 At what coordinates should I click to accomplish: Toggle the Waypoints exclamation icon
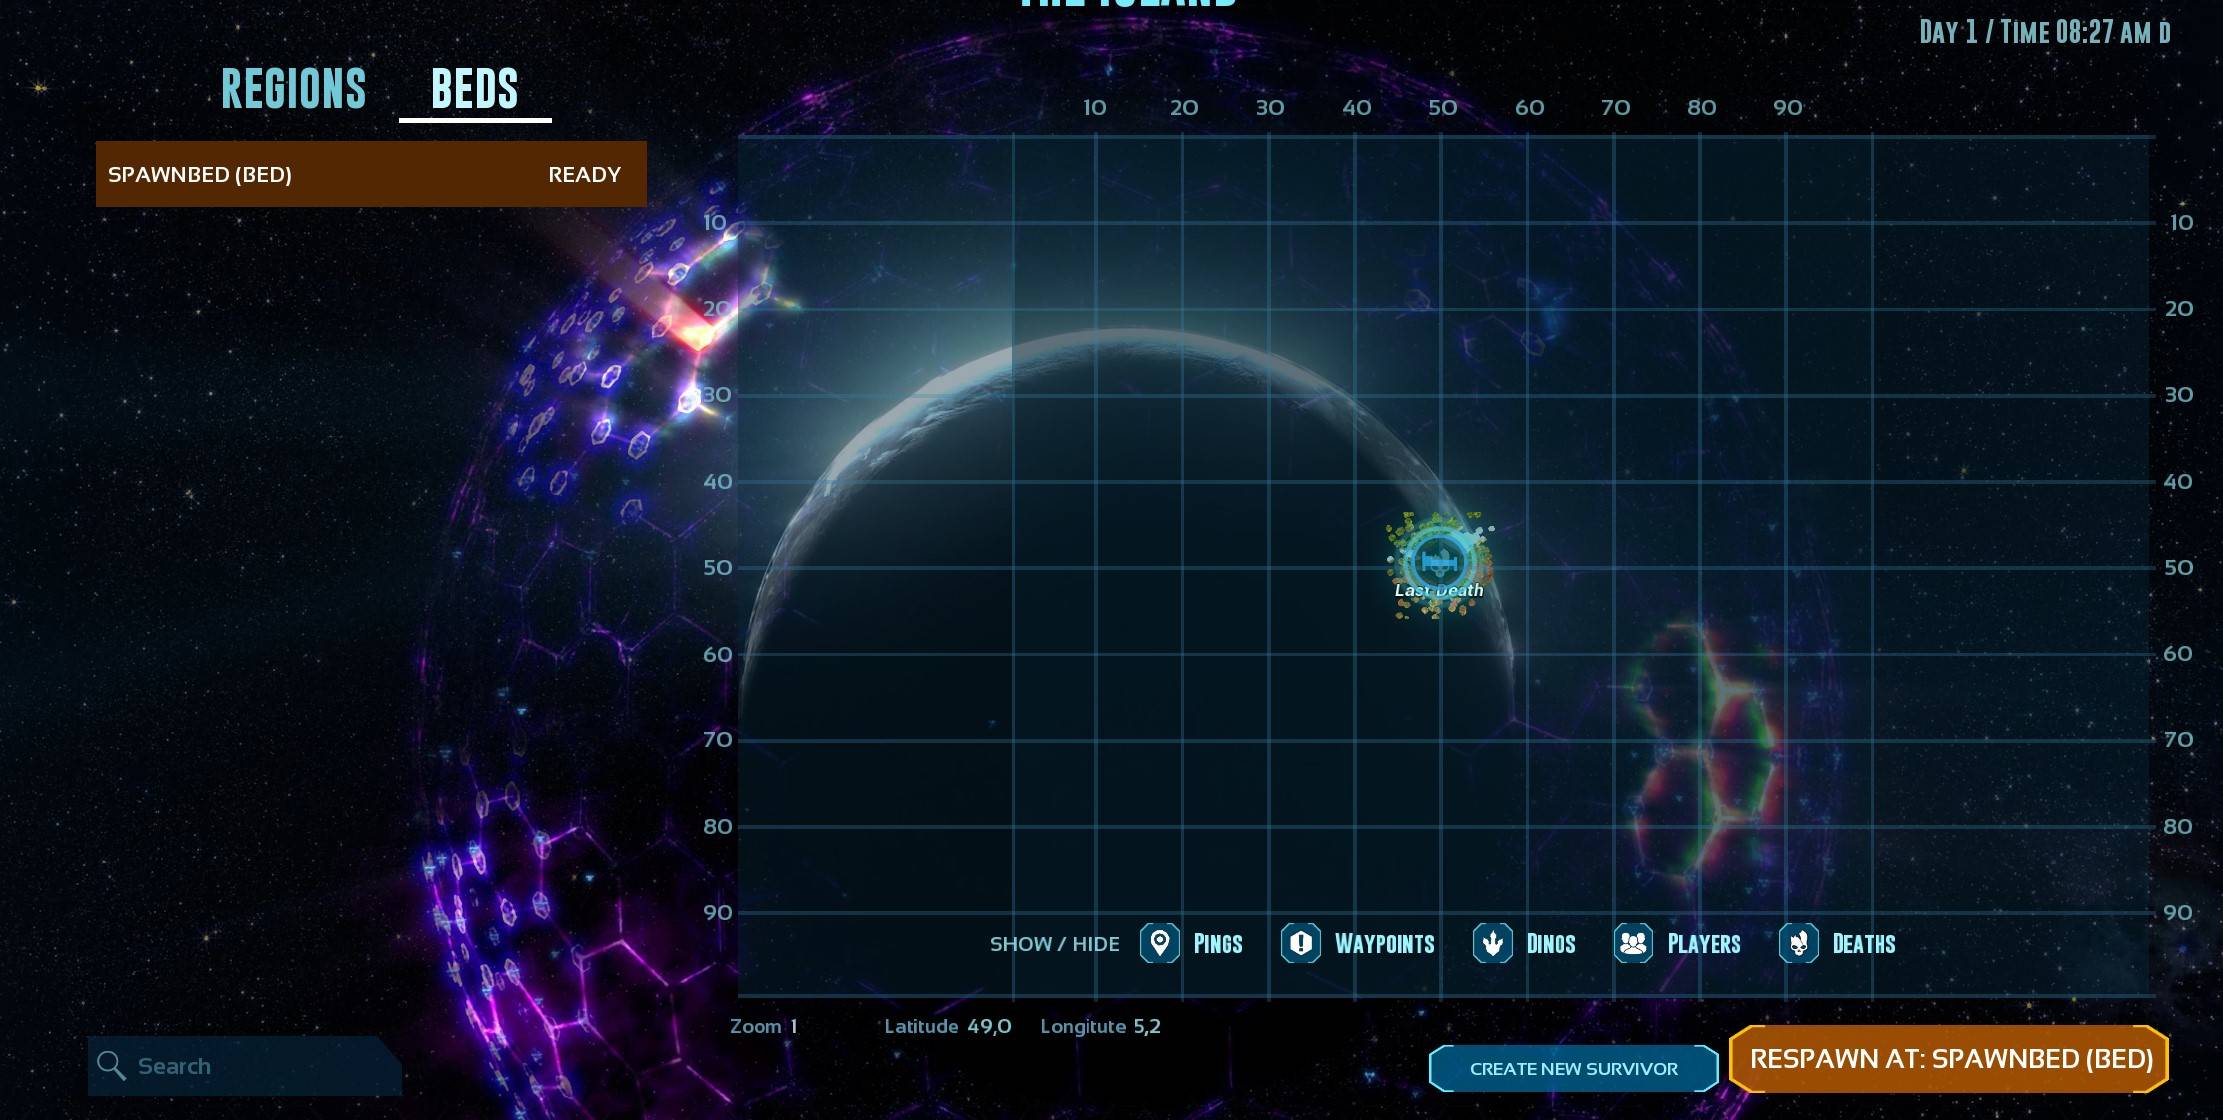pyautogui.click(x=1301, y=943)
